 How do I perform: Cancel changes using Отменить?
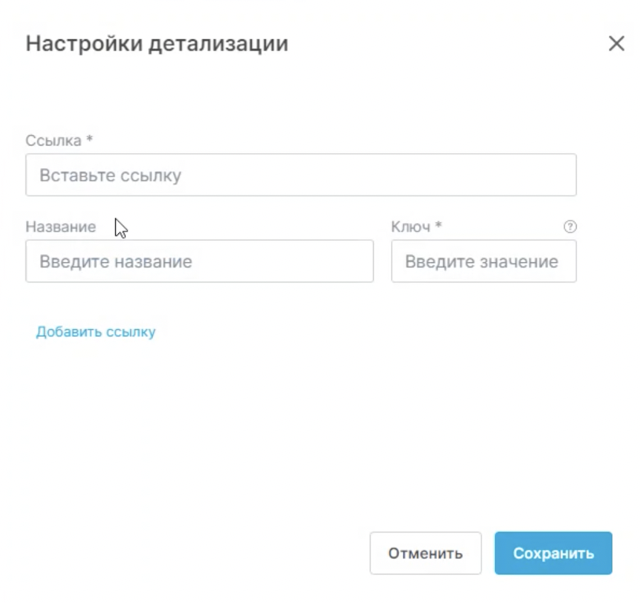click(x=425, y=553)
